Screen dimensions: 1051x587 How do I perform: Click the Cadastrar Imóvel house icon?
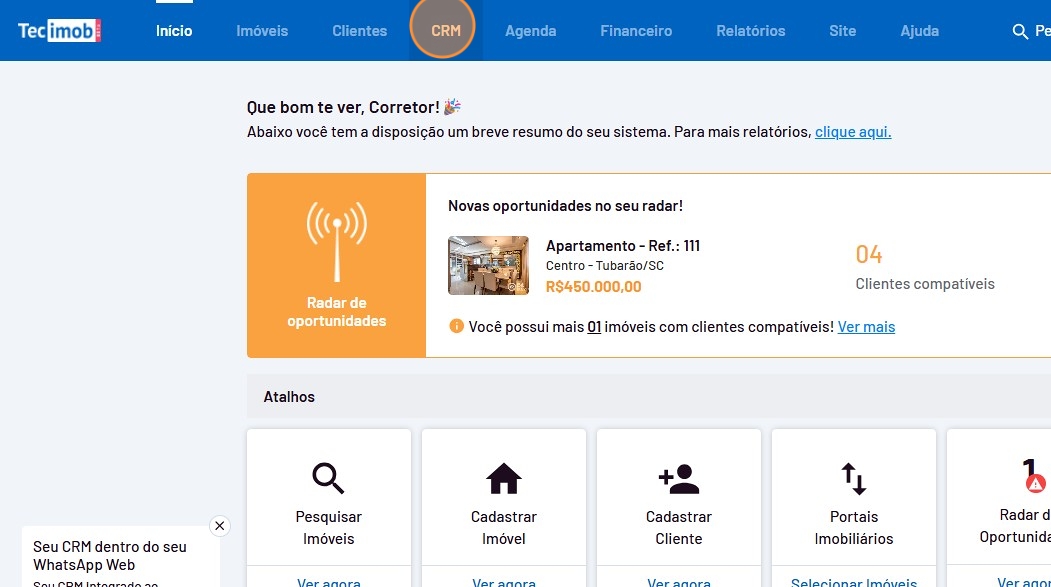[504, 479]
